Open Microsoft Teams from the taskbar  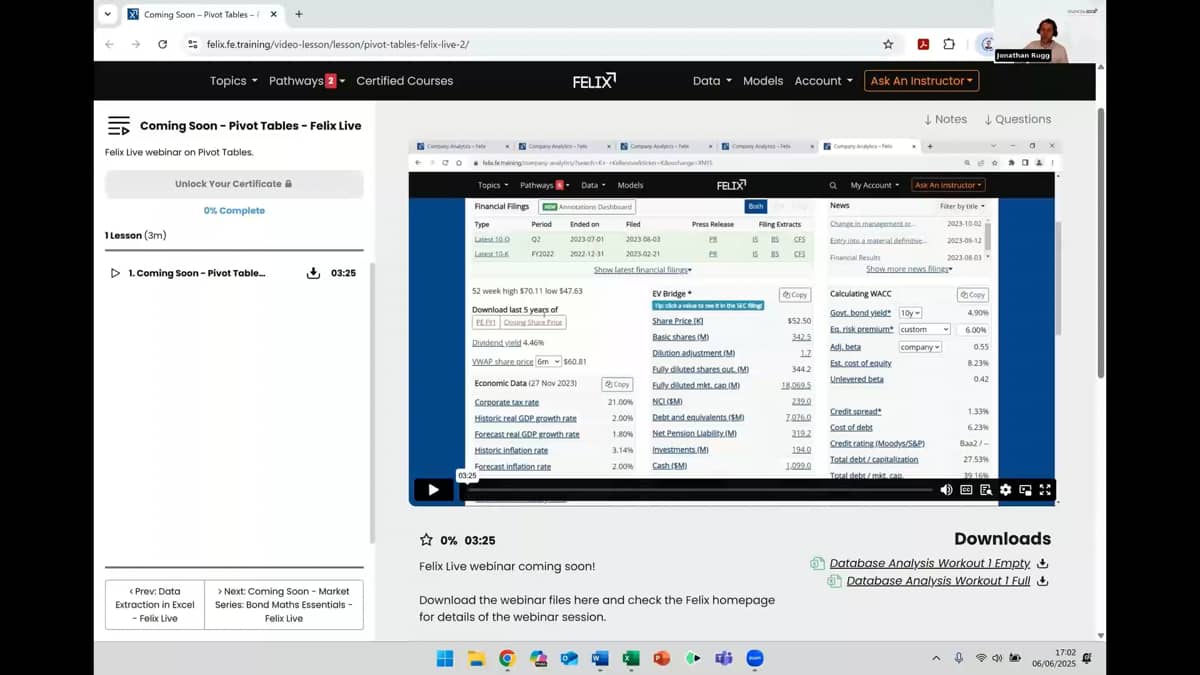pos(724,658)
